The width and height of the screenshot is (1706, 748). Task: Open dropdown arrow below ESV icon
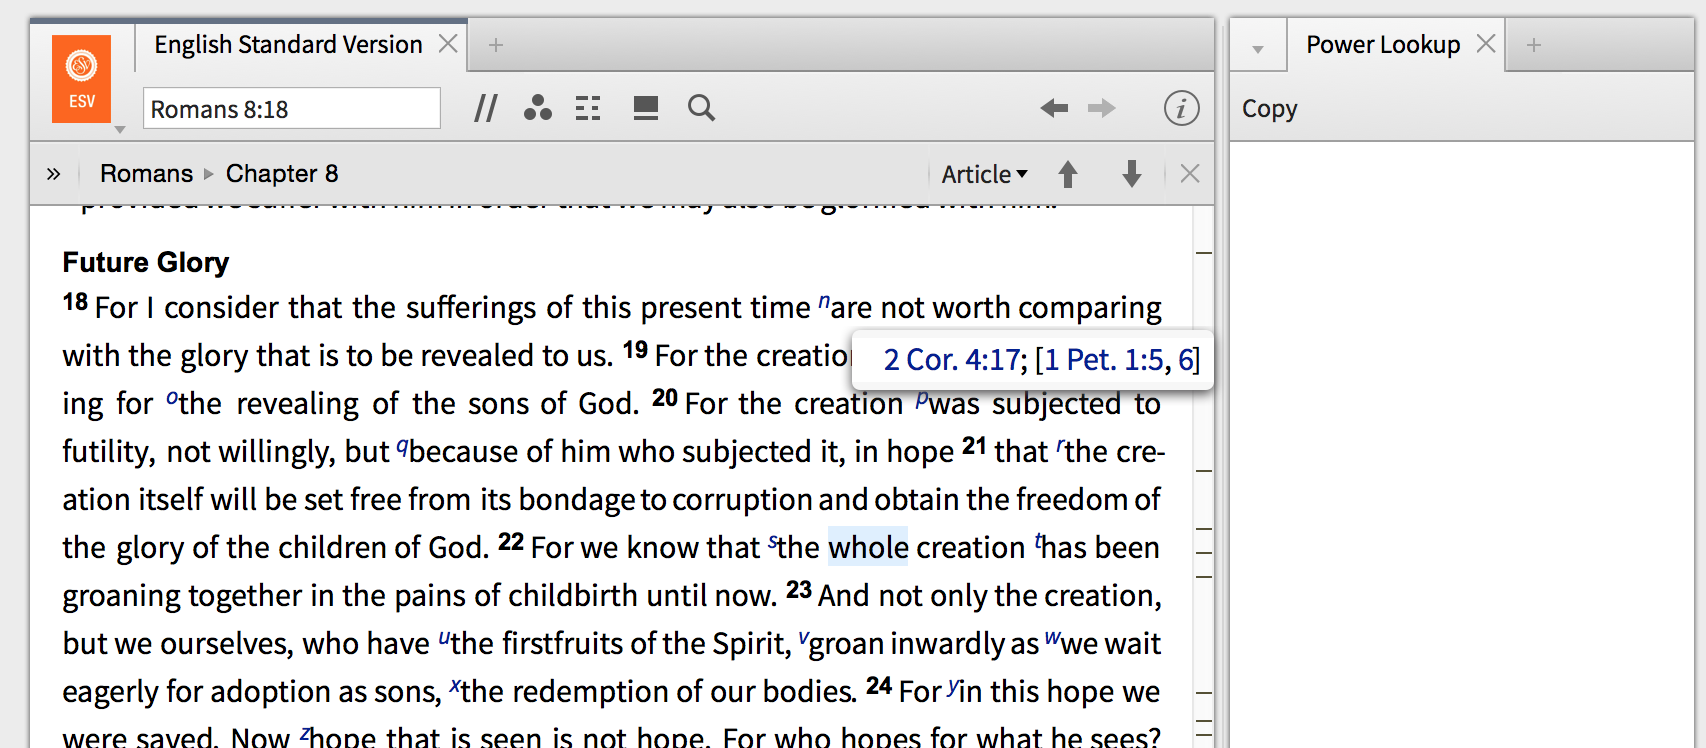(x=120, y=130)
